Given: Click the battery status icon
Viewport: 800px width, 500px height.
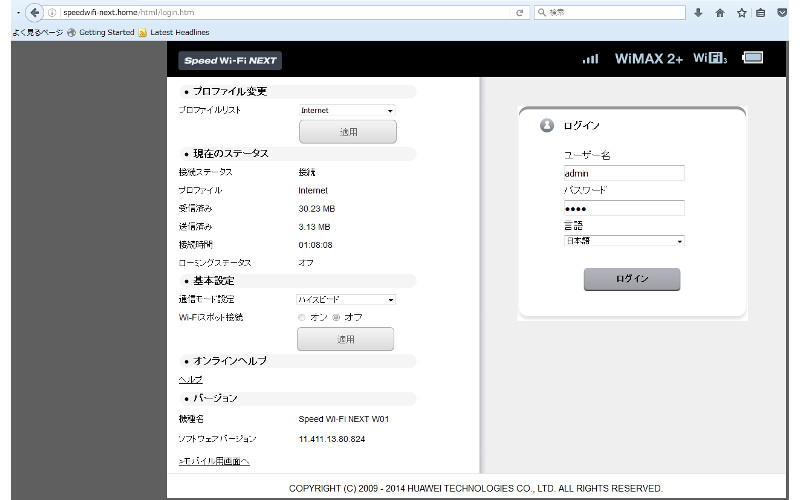Looking at the screenshot, I should 753,58.
